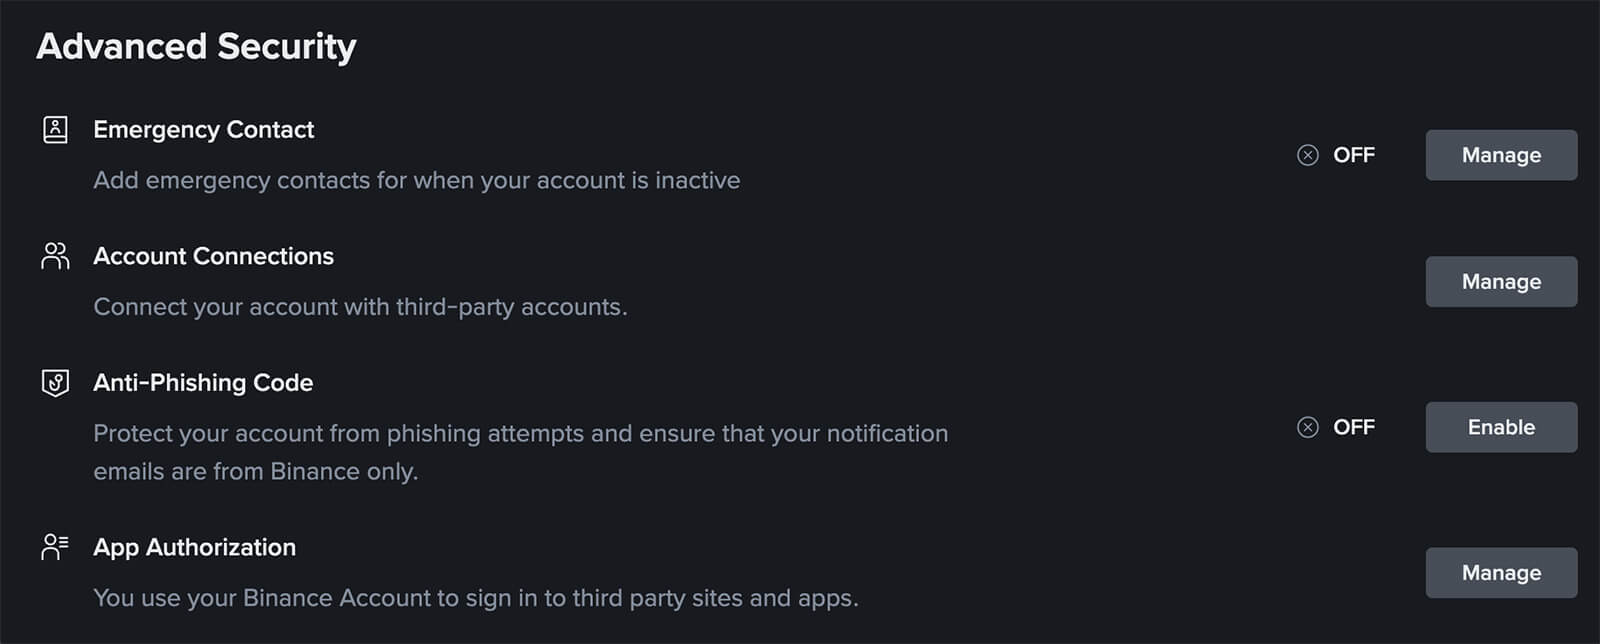The image size is (1600, 644).
Task: Click the 'Add emergency contacts' description text
Action: pyautogui.click(x=416, y=180)
